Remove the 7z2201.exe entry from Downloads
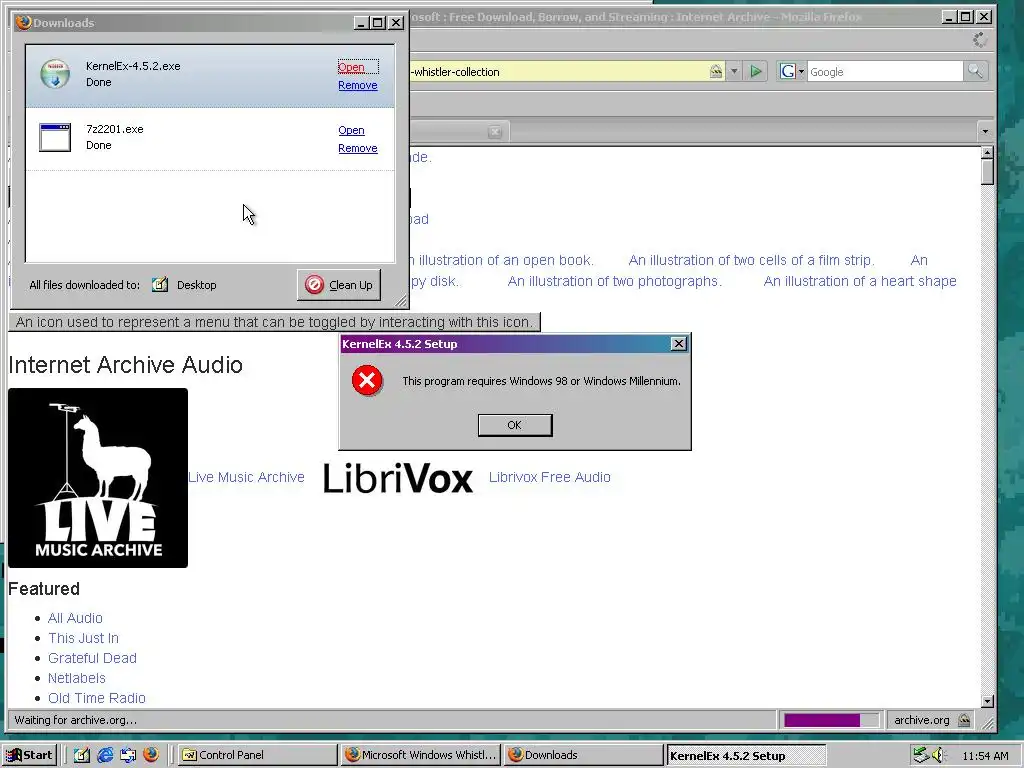Screen dimensions: 1024x768 pos(358,148)
